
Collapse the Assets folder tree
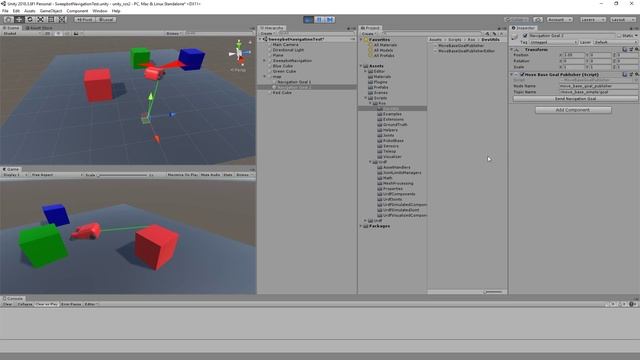361,66
